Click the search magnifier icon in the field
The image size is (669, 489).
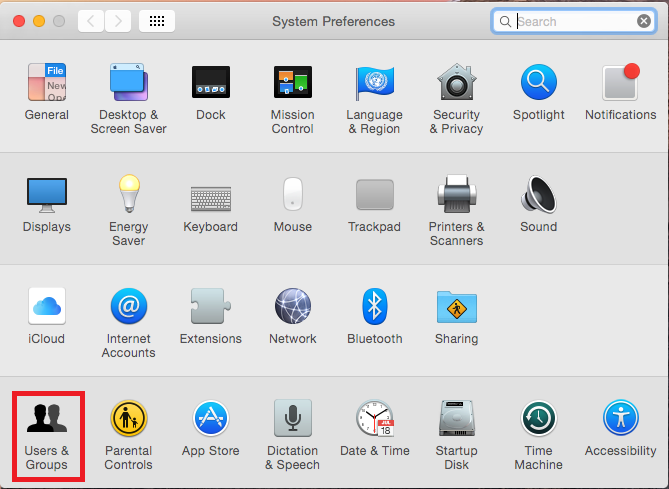(505, 21)
